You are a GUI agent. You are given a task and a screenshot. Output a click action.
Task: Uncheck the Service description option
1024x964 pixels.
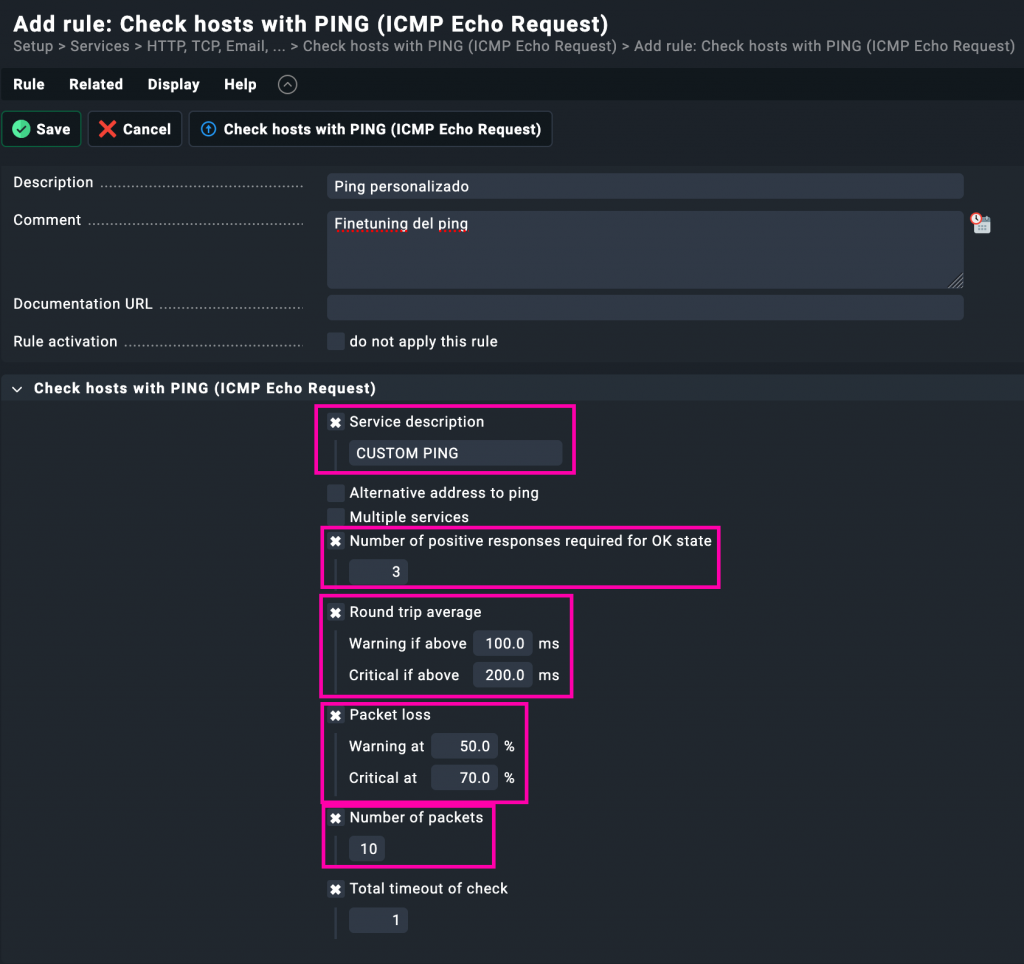pos(336,423)
